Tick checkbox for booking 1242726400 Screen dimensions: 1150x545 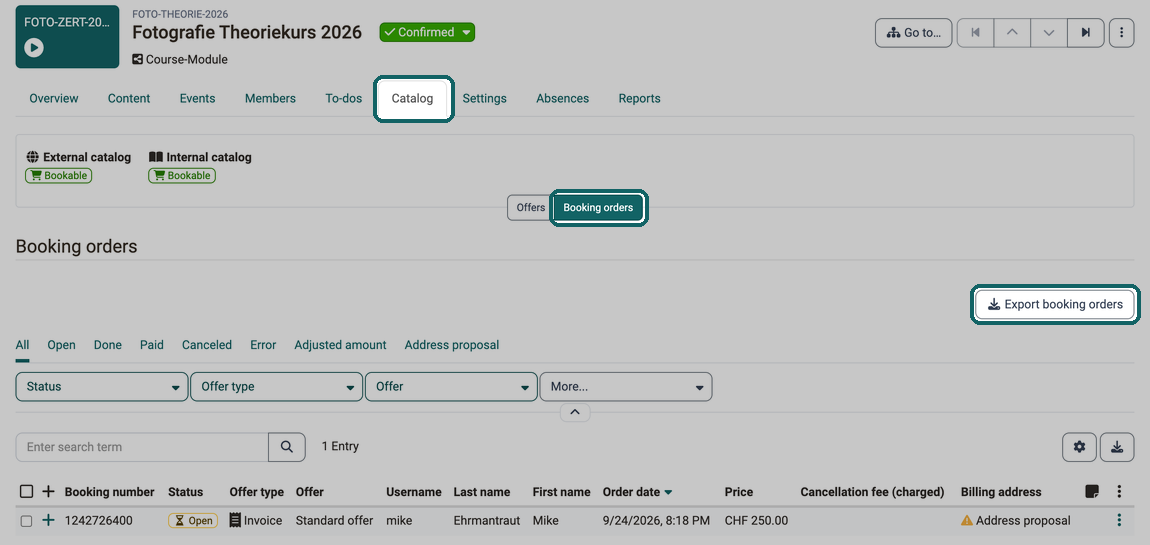26,521
